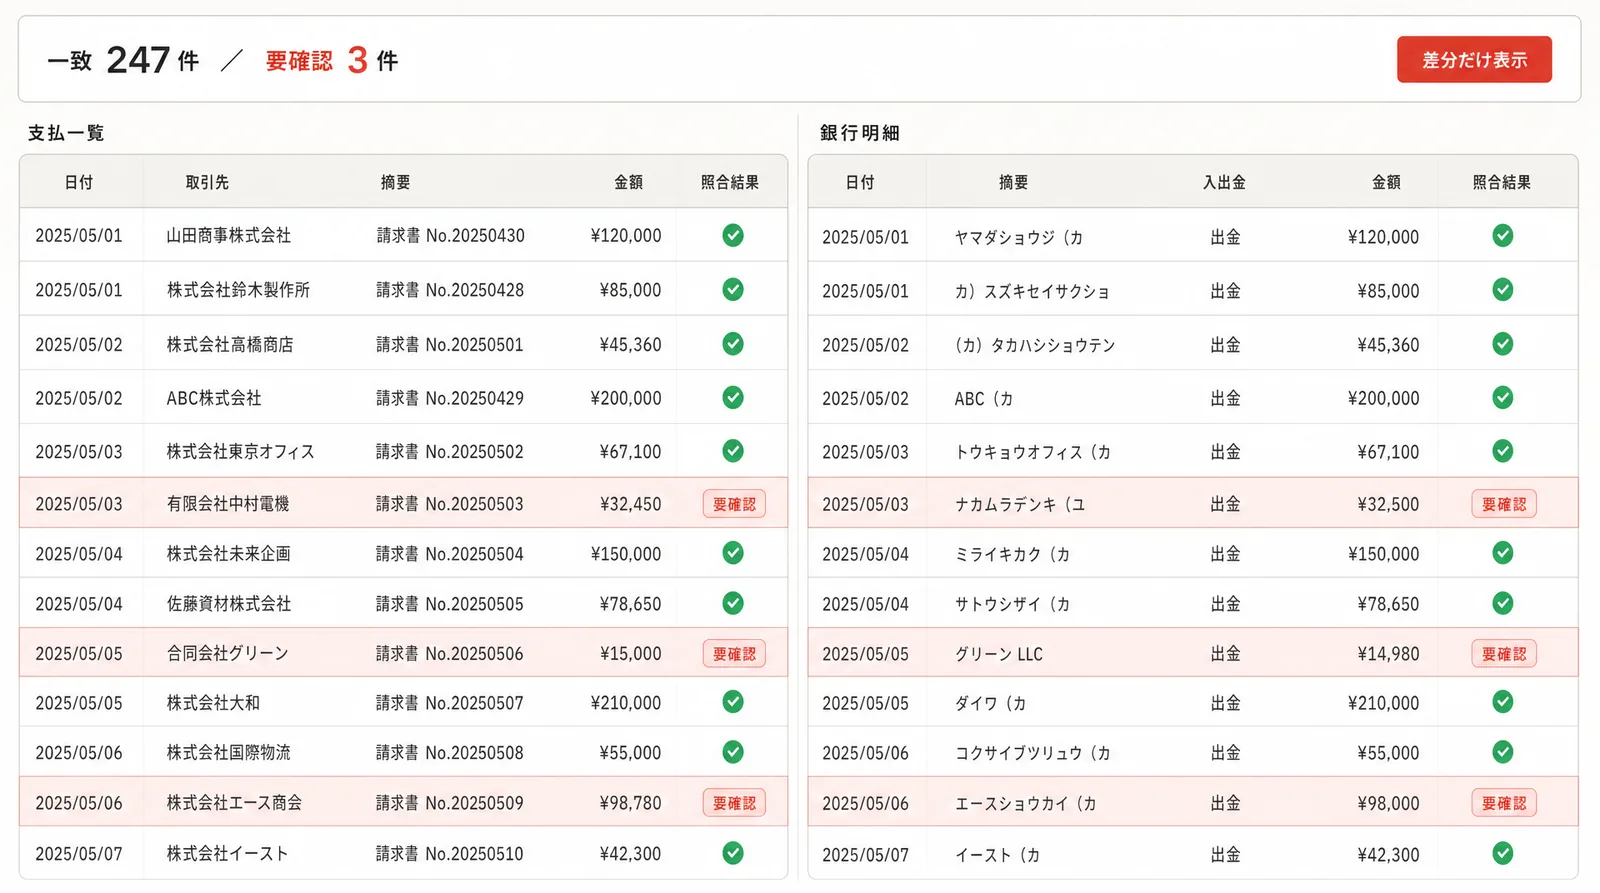Click match checkmark for 株式会社イースト row
This screenshot has height=893, width=1600.
coord(733,853)
